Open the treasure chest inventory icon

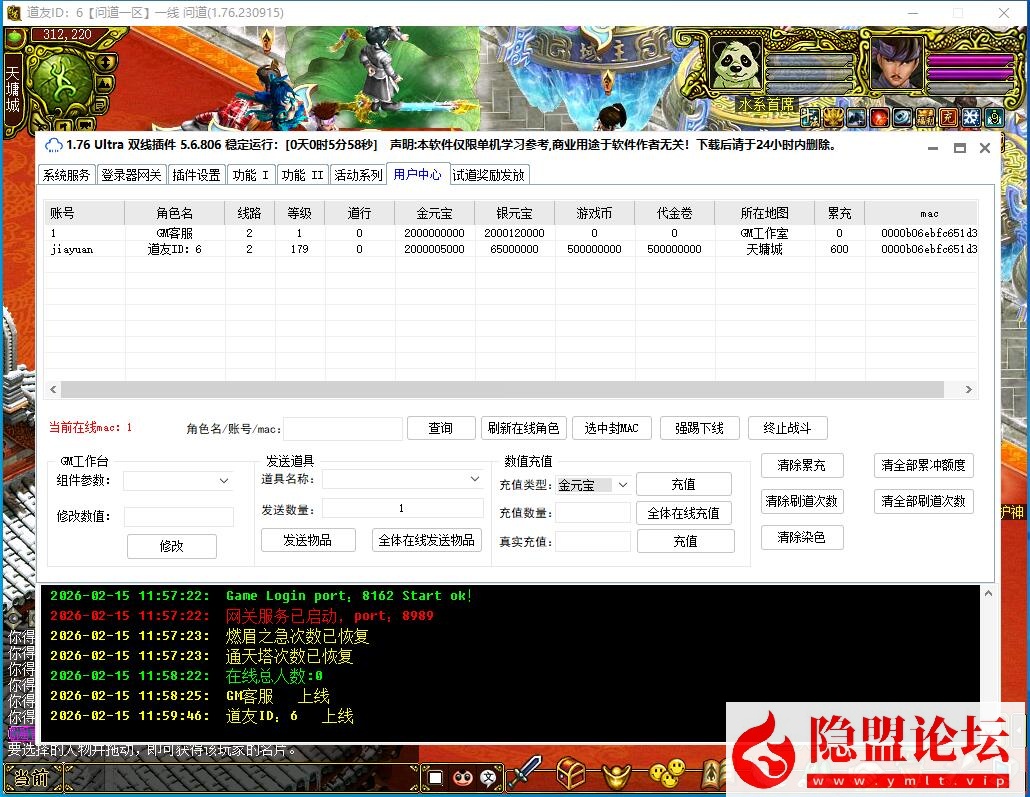pos(572,773)
